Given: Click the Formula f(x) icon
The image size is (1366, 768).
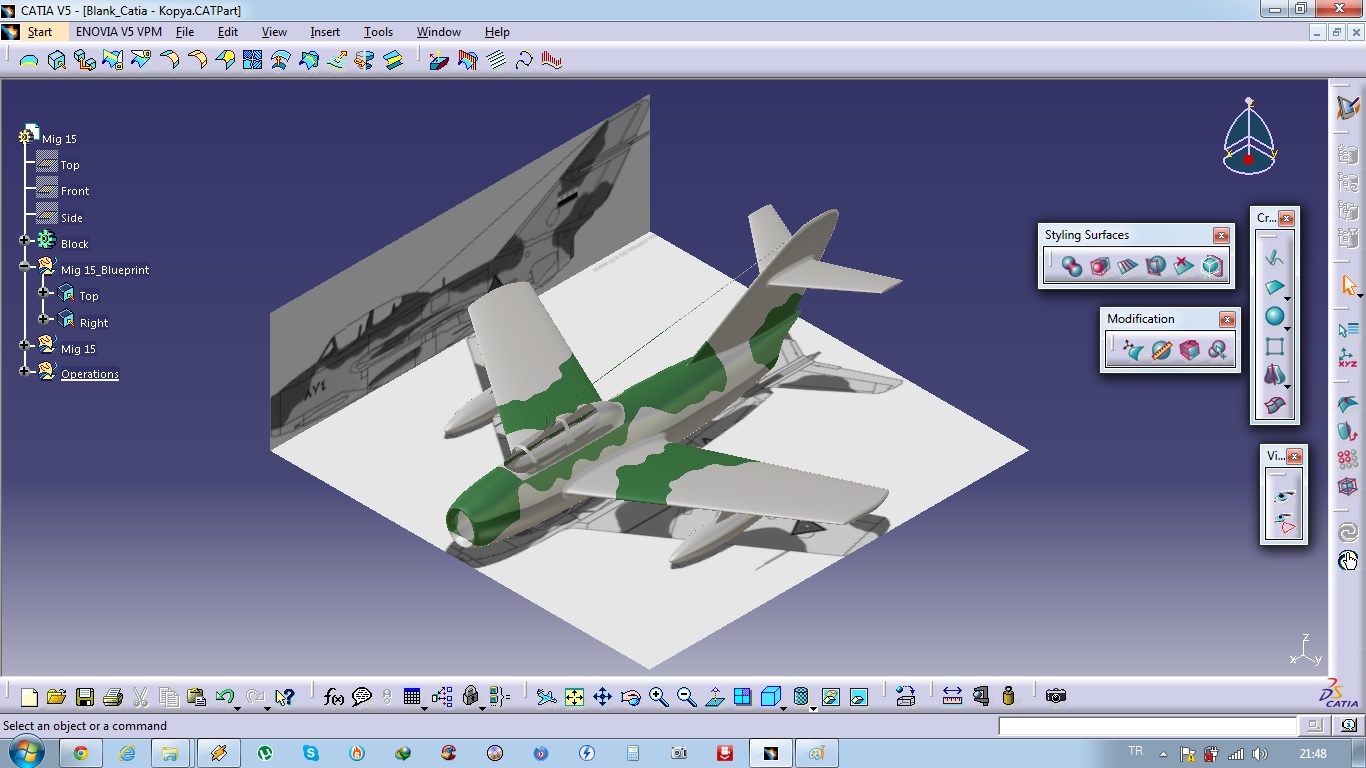Looking at the screenshot, I should coord(334,697).
